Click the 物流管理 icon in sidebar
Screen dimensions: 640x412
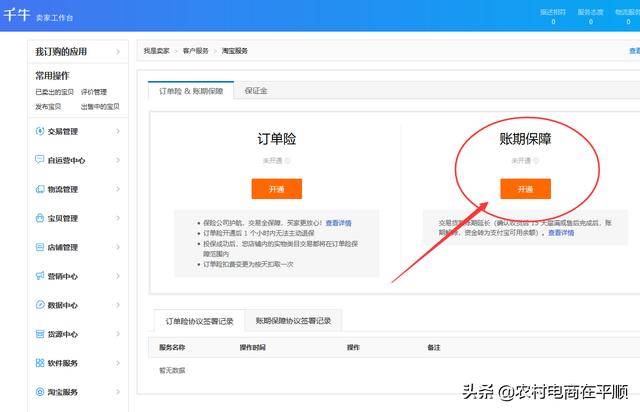[x=40, y=189]
